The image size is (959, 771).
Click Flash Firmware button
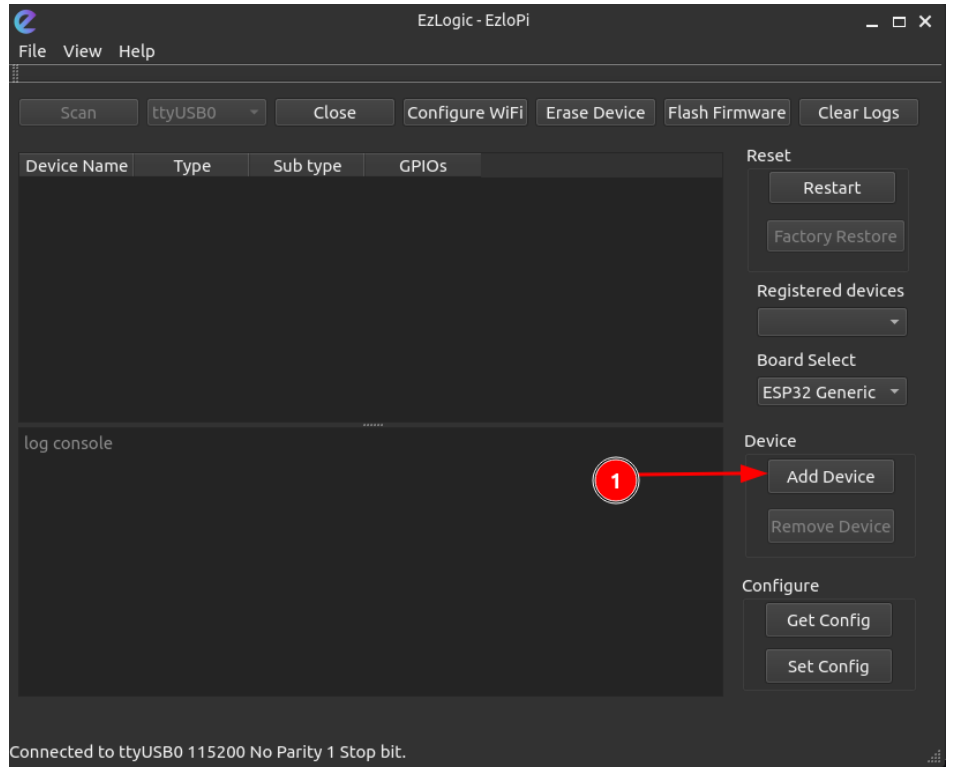(x=727, y=113)
